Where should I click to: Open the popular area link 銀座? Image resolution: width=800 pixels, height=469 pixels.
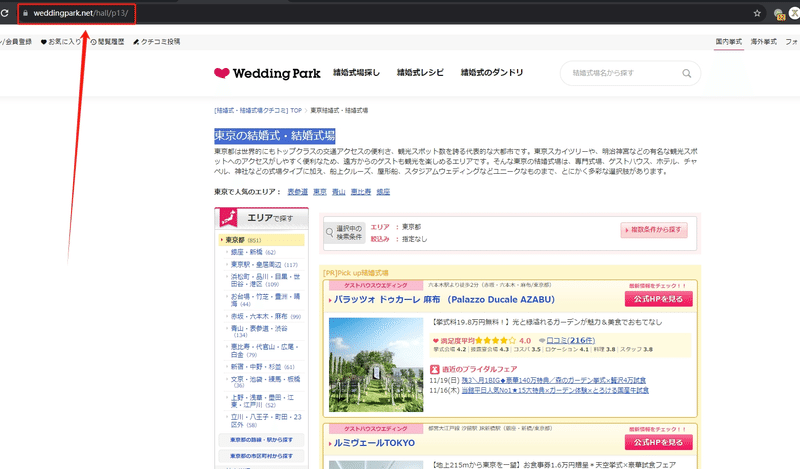coord(383,192)
